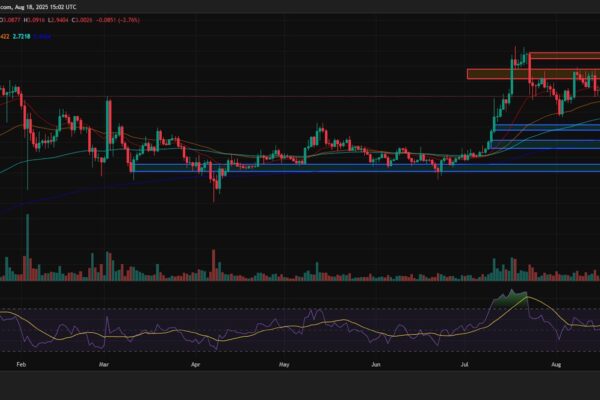Select the topmost red resistance zone rectangle
The image size is (600, 400).
[x=565, y=56]
